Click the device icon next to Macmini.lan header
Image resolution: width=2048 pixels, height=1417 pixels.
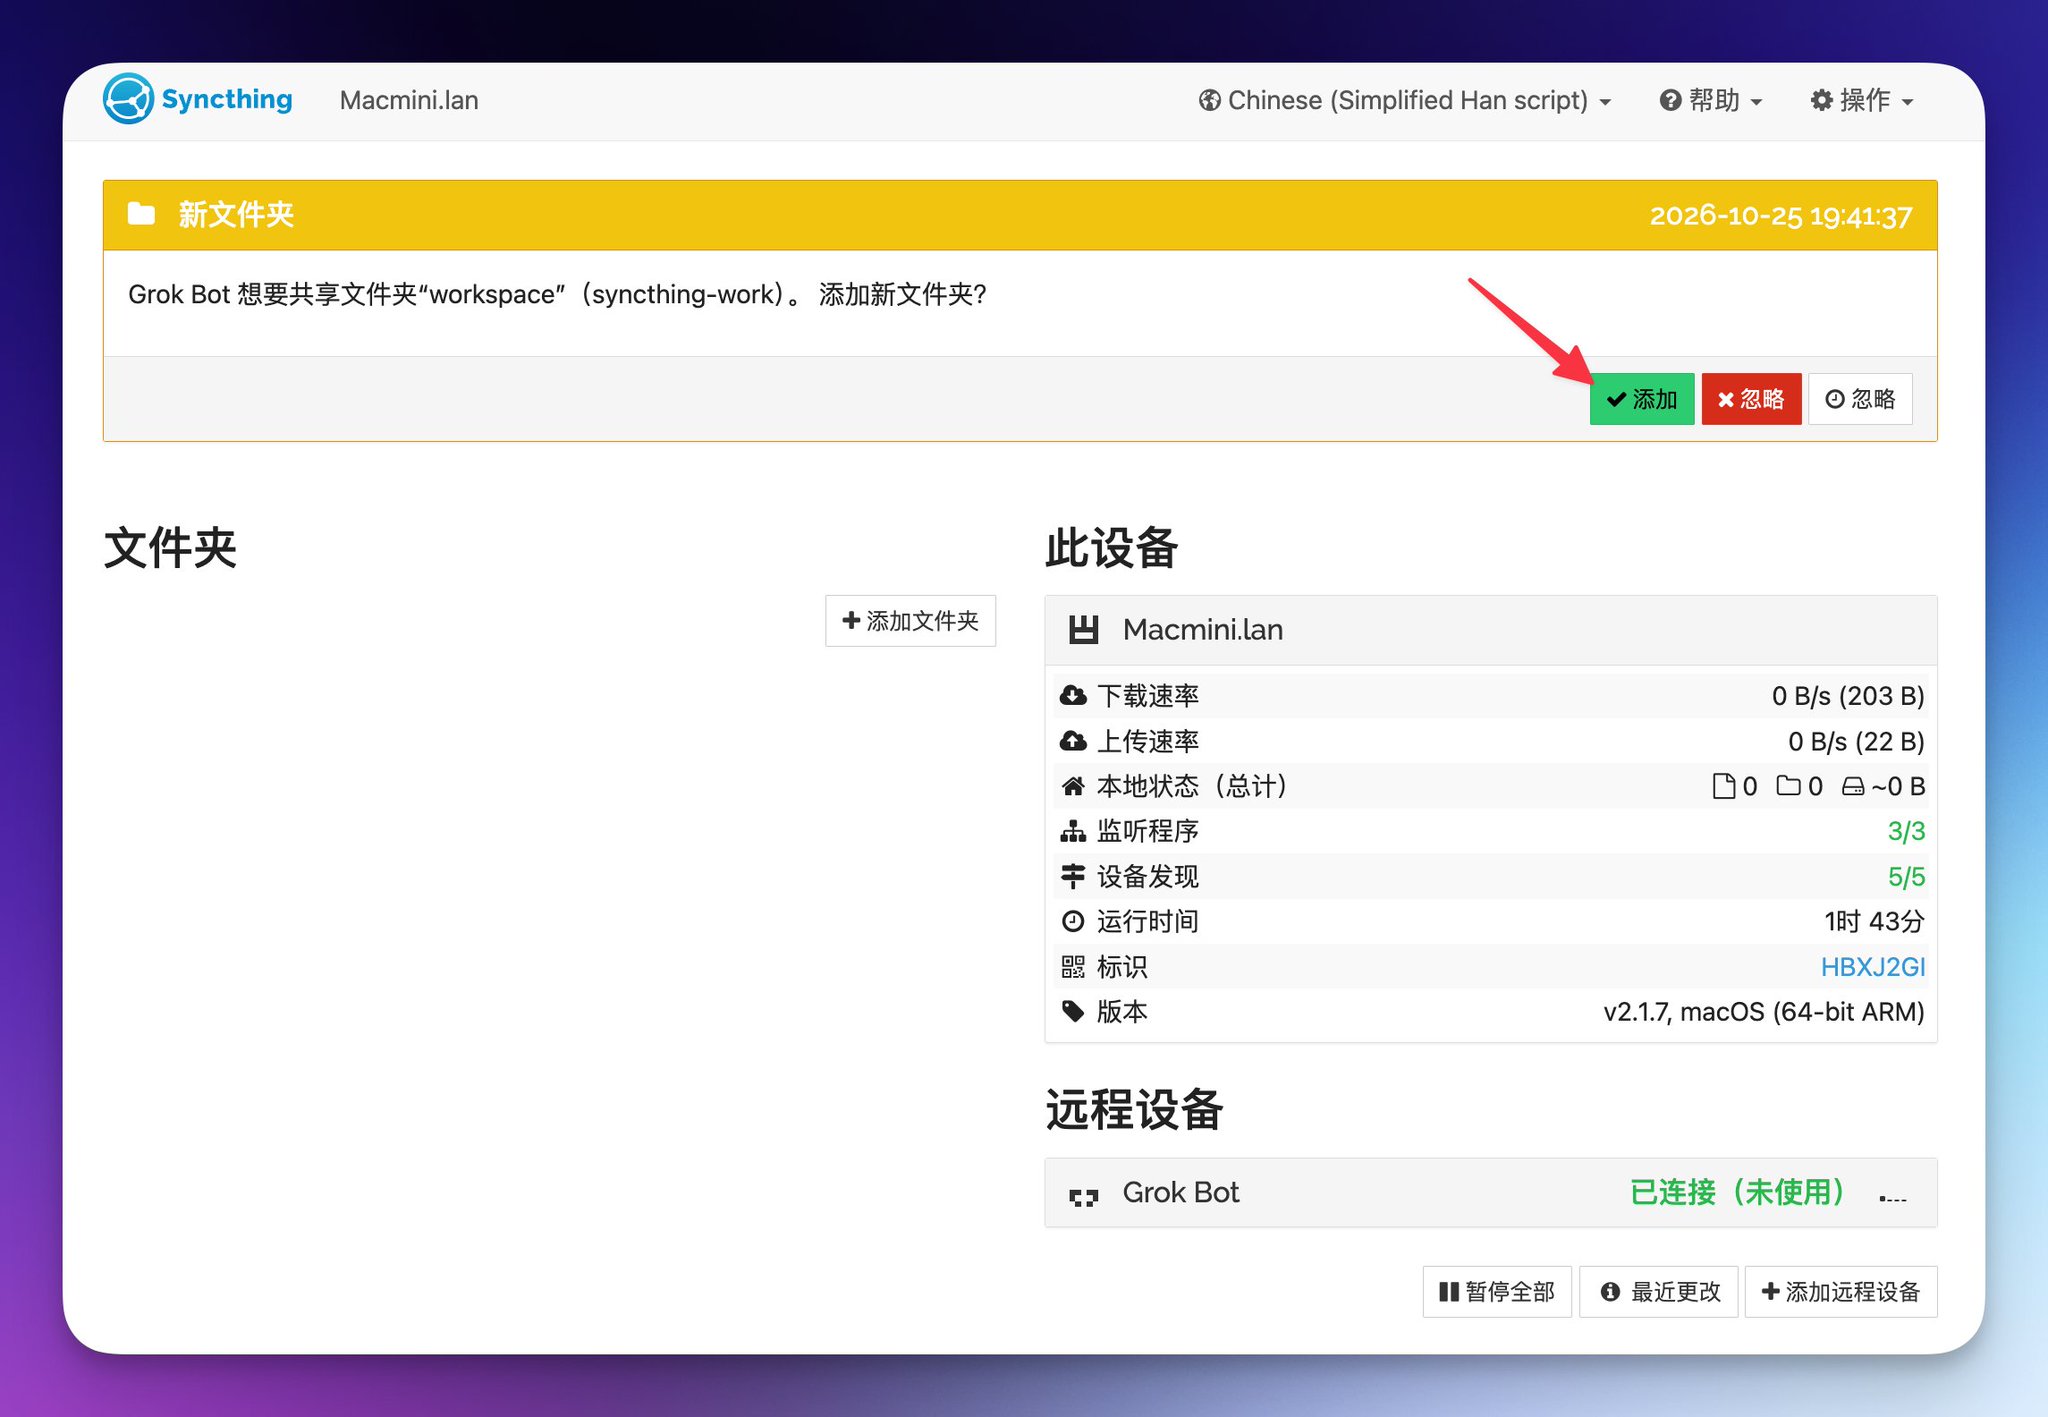click(1083, 630)
